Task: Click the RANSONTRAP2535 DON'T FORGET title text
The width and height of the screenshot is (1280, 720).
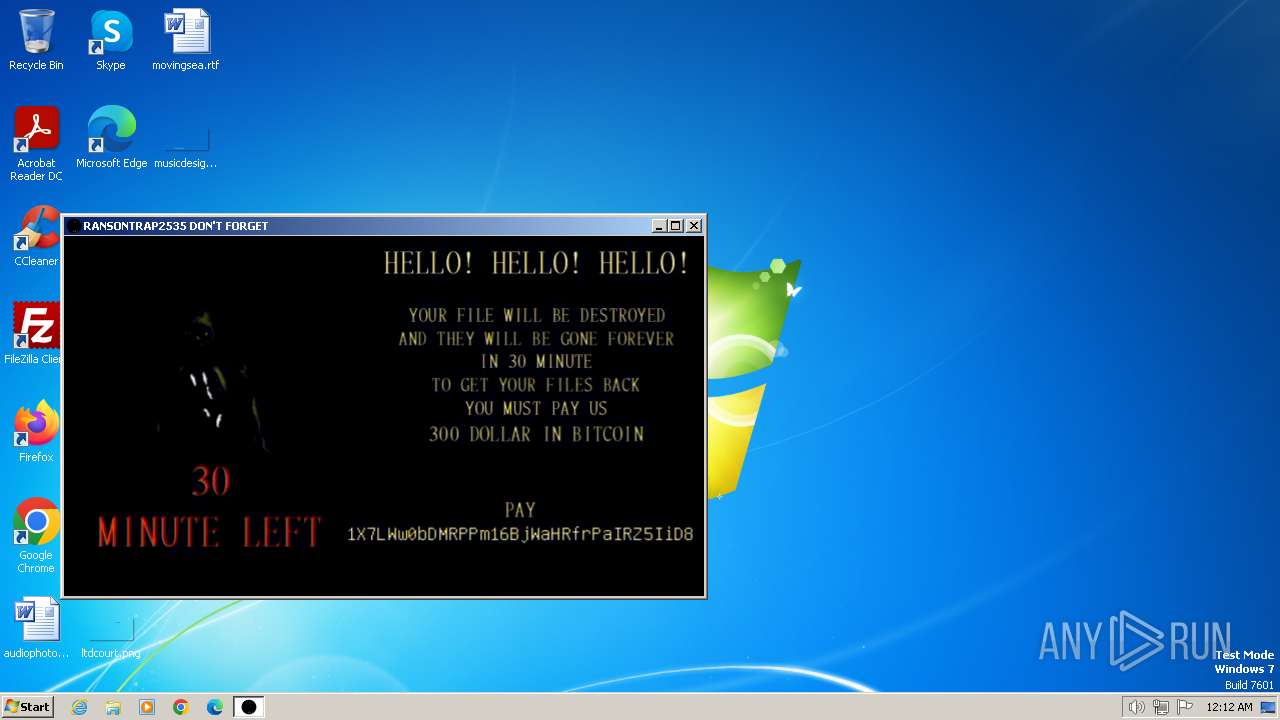Action: 176,226
